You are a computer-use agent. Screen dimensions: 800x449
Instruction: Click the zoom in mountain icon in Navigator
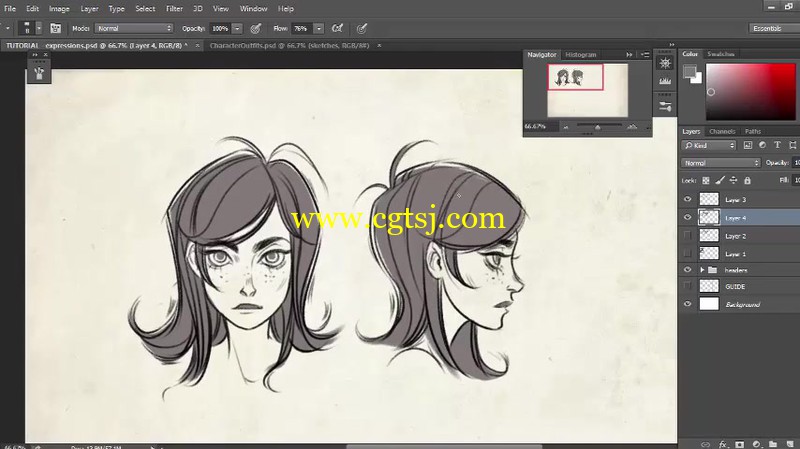[x=632, y=126]
